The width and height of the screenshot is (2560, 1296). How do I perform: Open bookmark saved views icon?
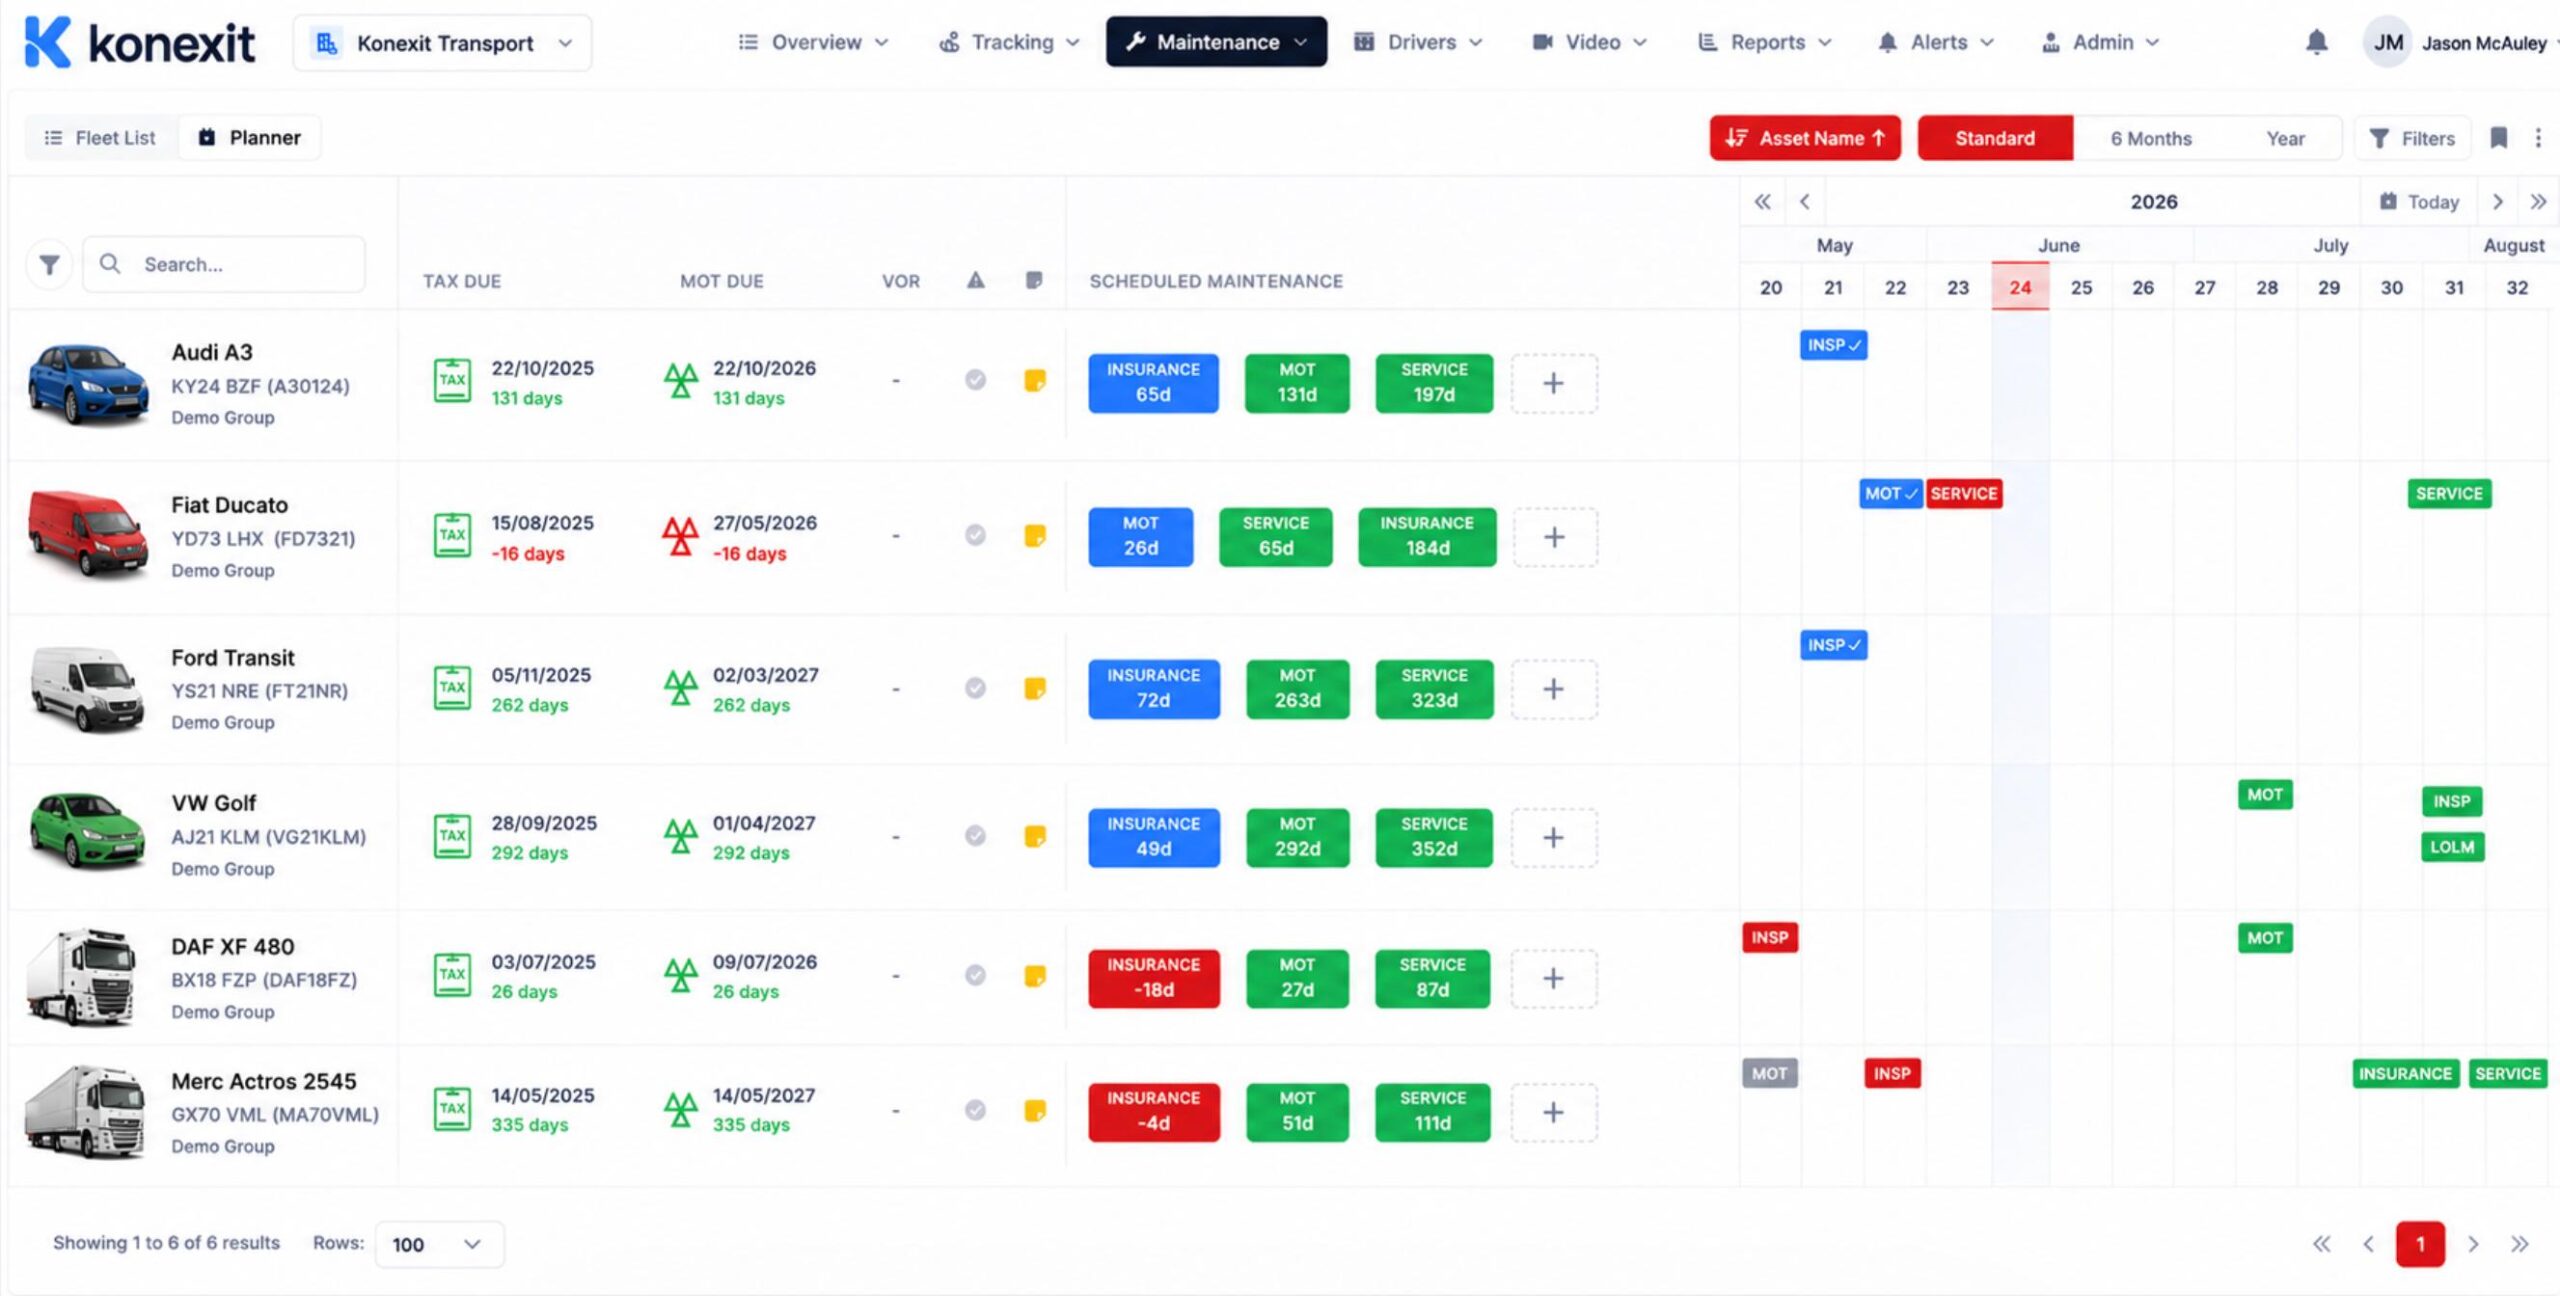click(2498, 138)
